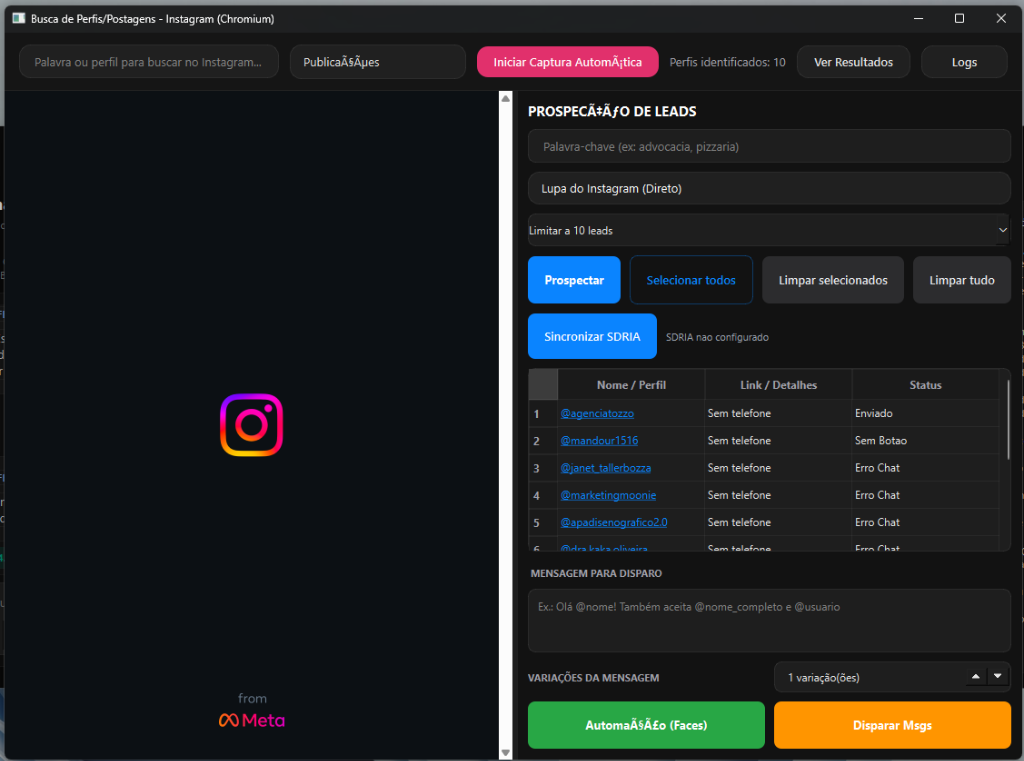1024x761 pixels.
Task: Click Limpar selecionados
Action: (833, 280)
